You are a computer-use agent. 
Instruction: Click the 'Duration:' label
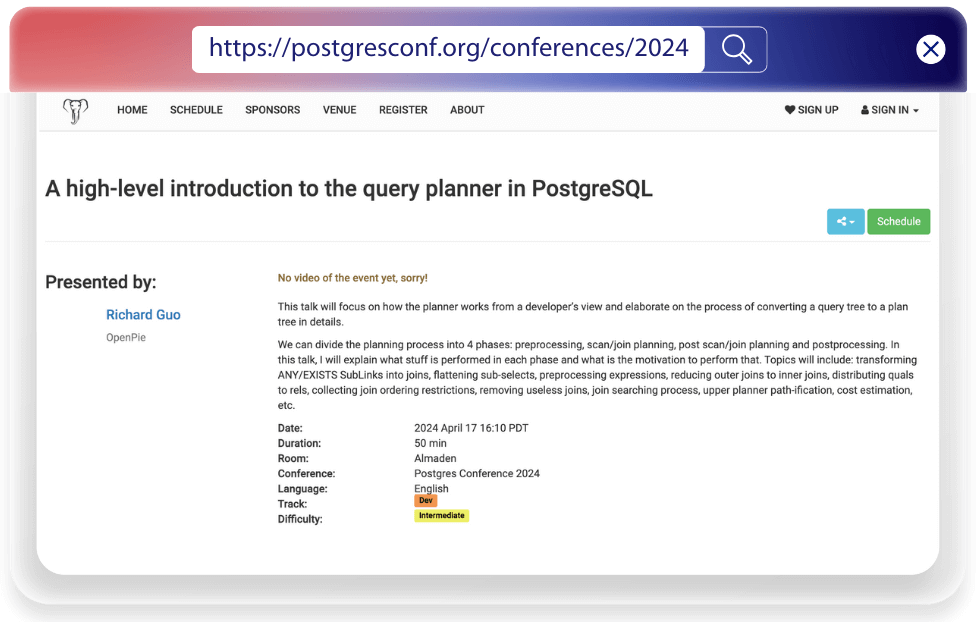[299, 443]
